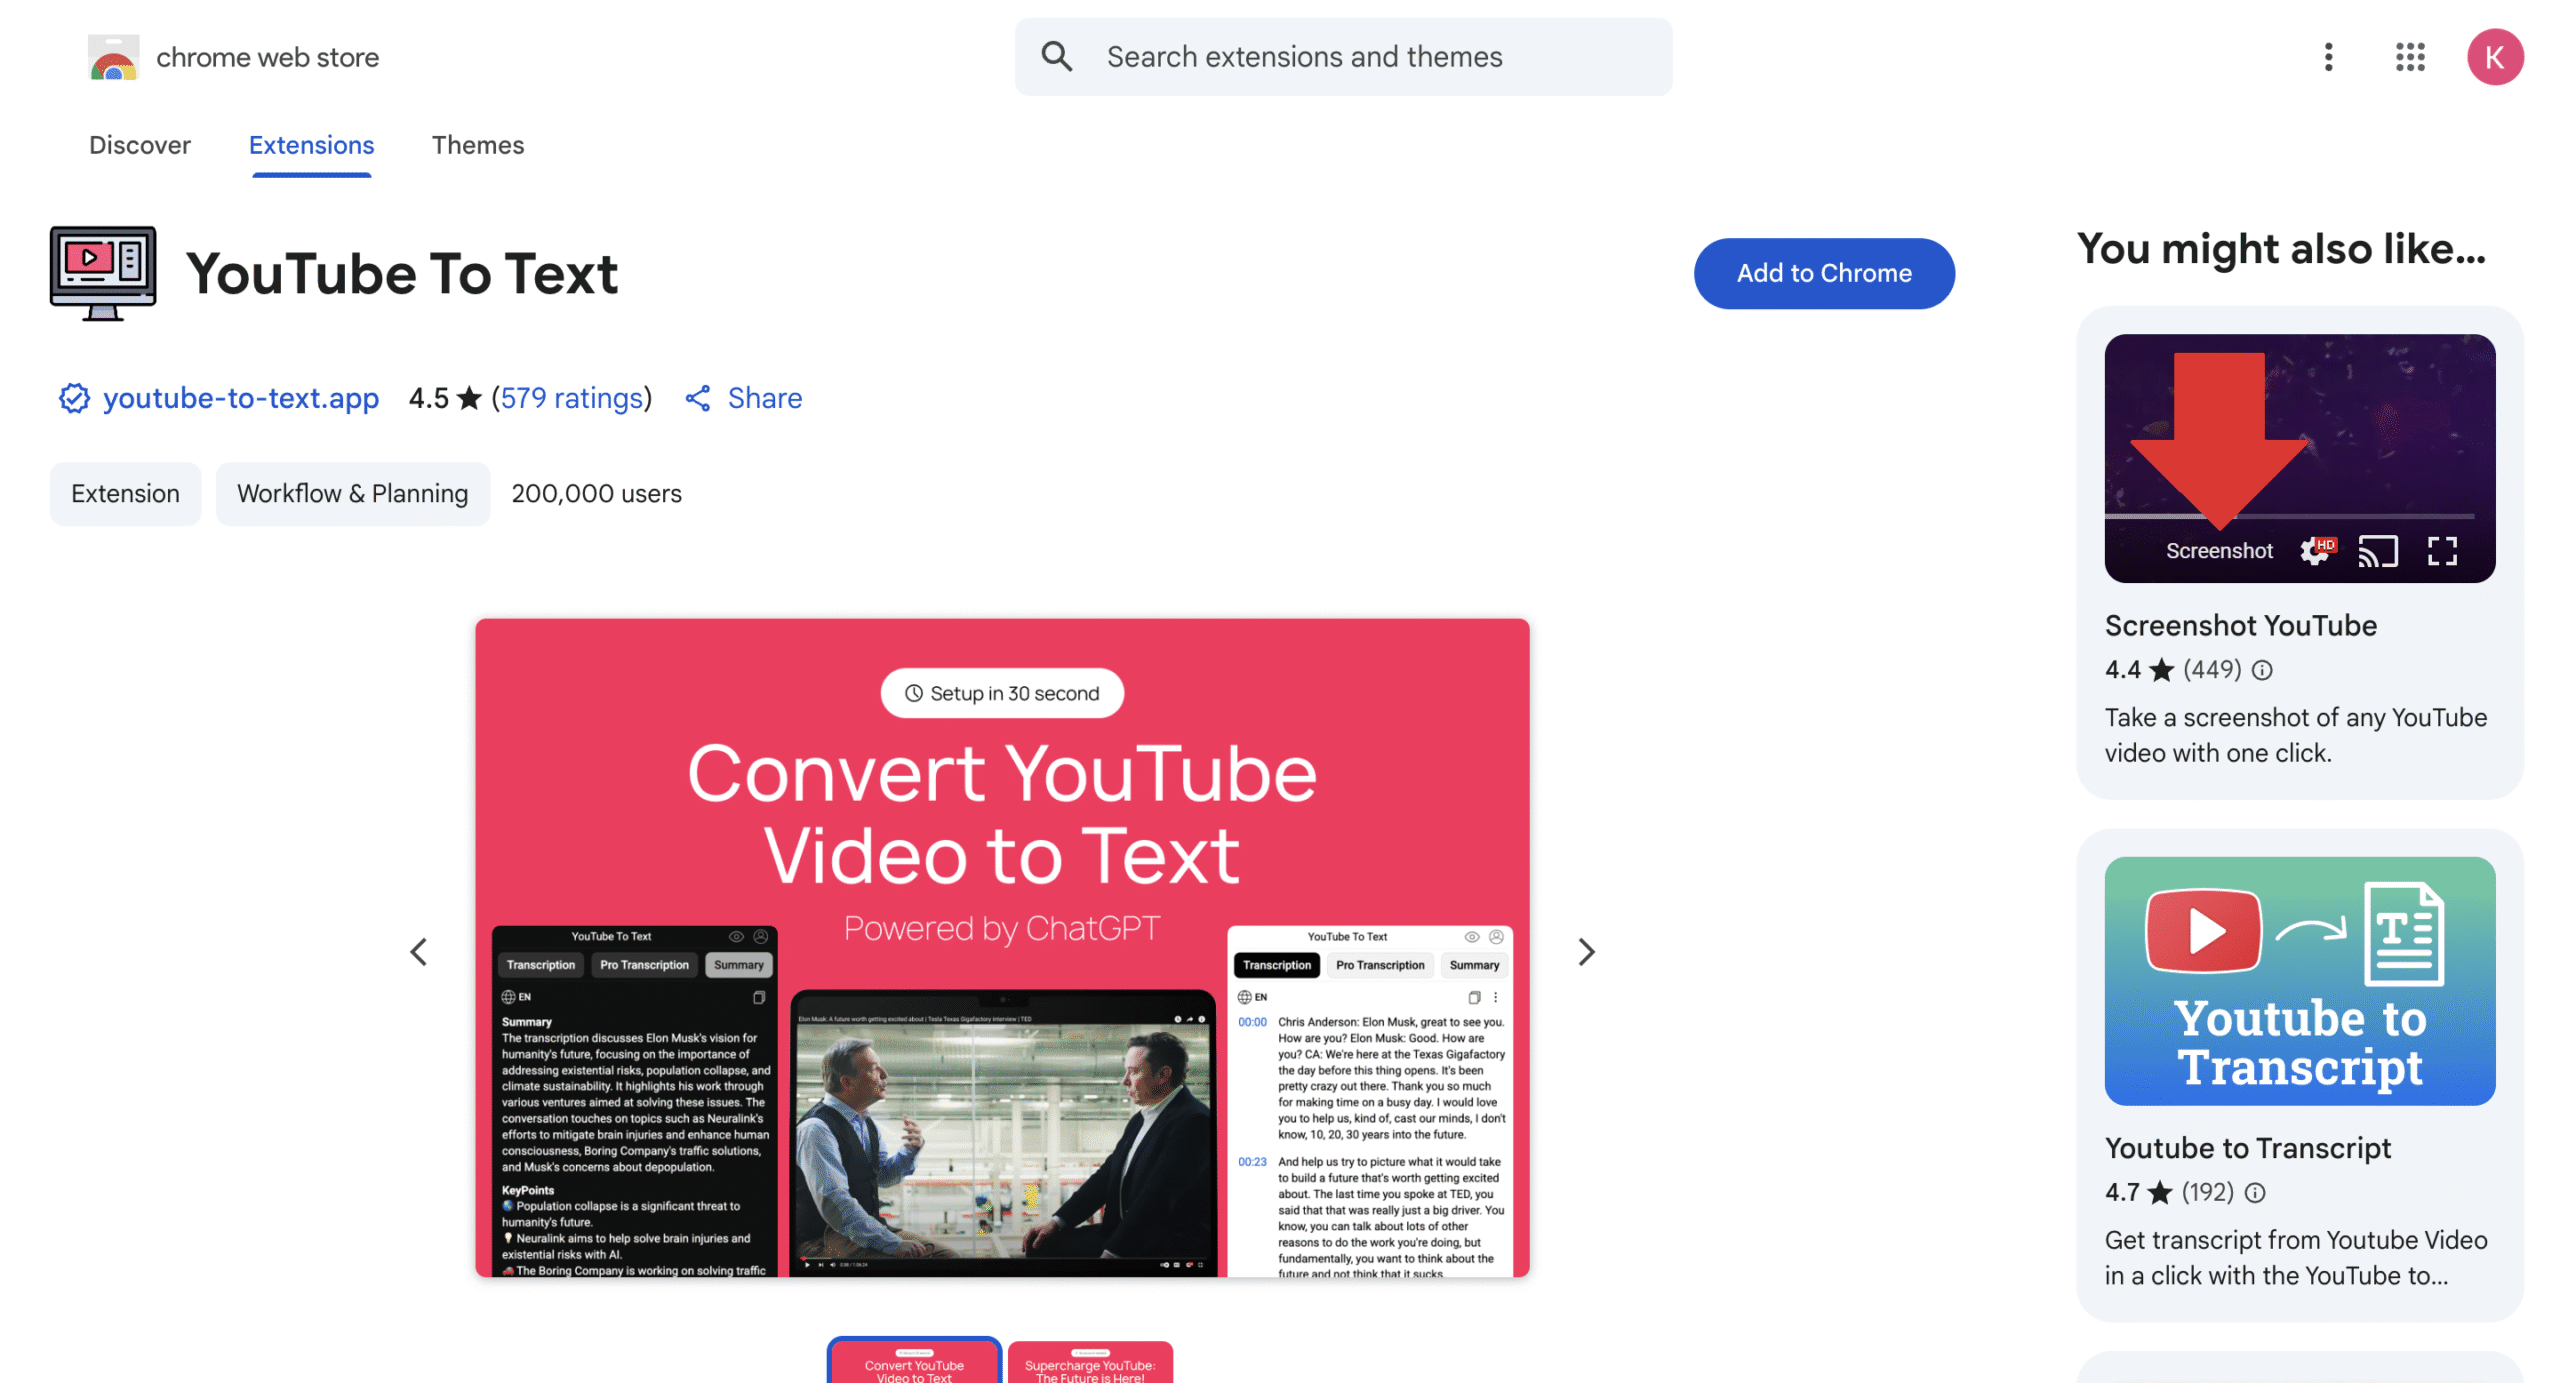
Task: Select the Supercharge YouTube screenshot thumbnail
Action: click(1089, 1364)
